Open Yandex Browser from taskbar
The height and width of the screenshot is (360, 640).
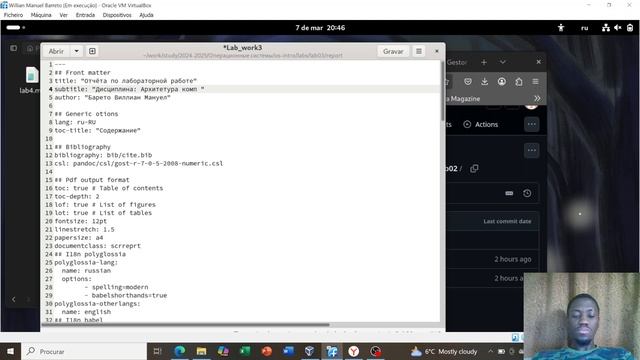tap(353, 351)
